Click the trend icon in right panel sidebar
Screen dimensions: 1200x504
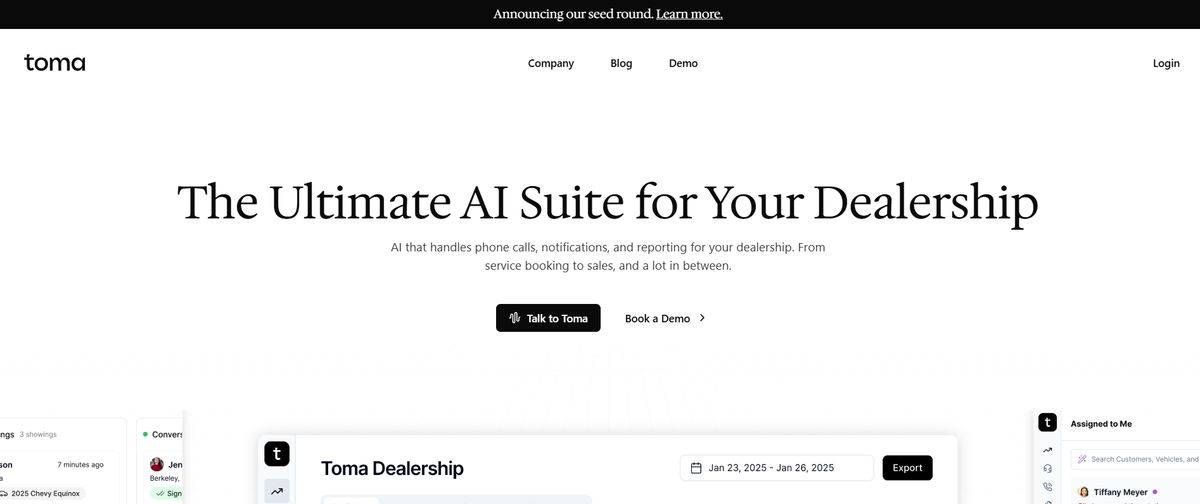tap(1047, 450)
